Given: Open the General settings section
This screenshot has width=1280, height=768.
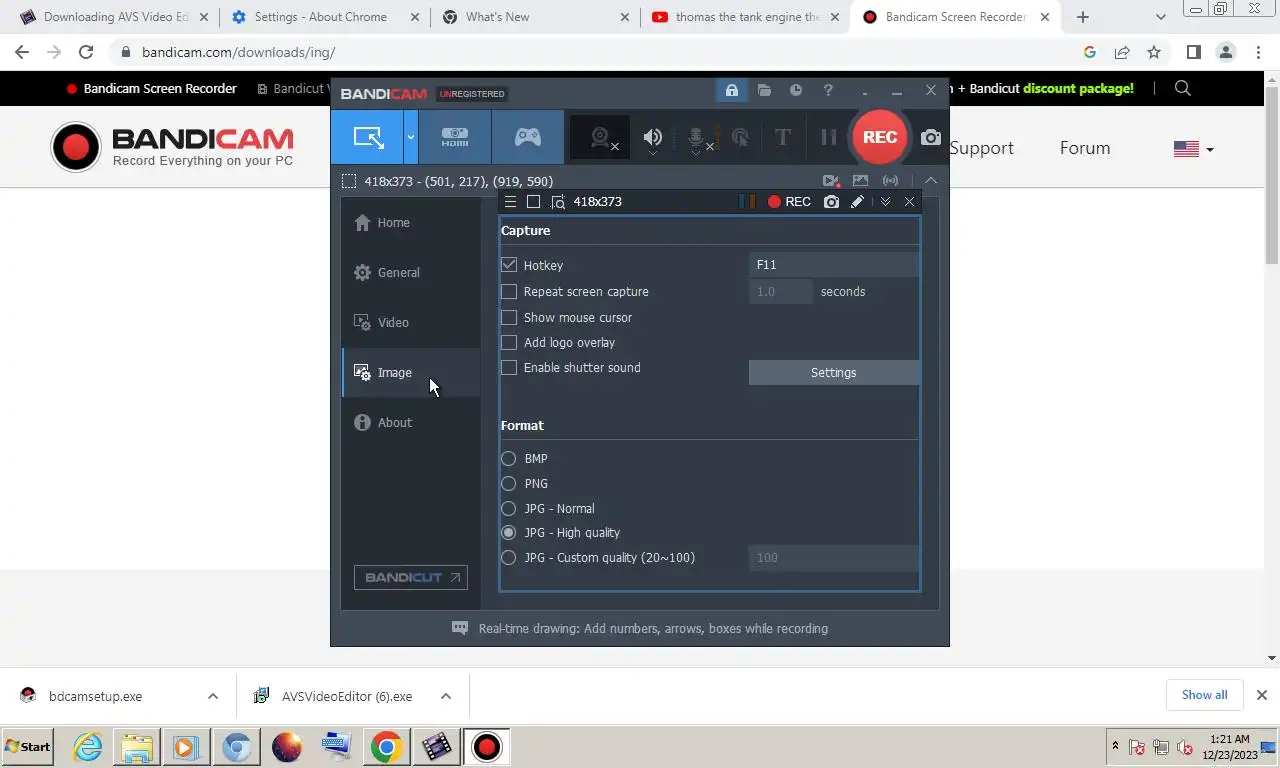Looking at the screenshot, I should point(411,273).
